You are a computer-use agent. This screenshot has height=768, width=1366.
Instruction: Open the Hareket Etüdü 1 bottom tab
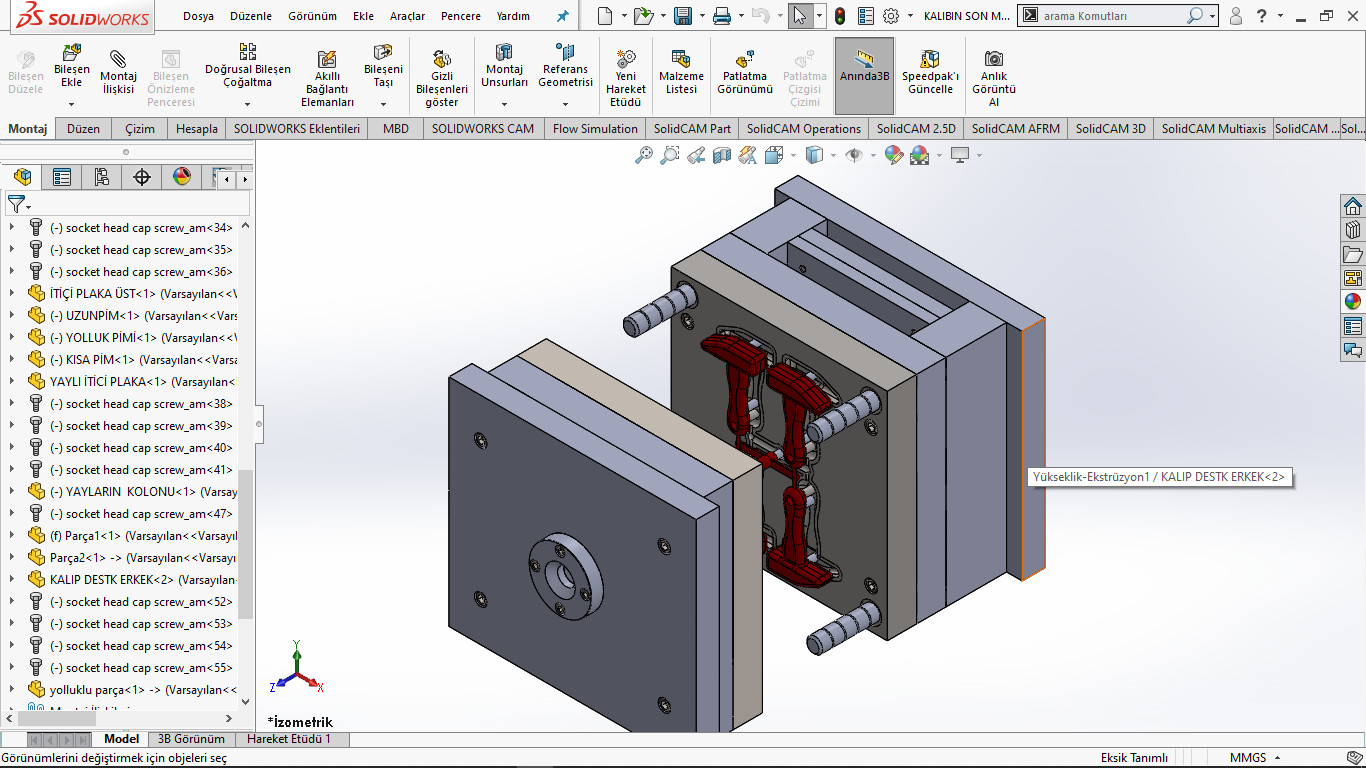point(289,739)
